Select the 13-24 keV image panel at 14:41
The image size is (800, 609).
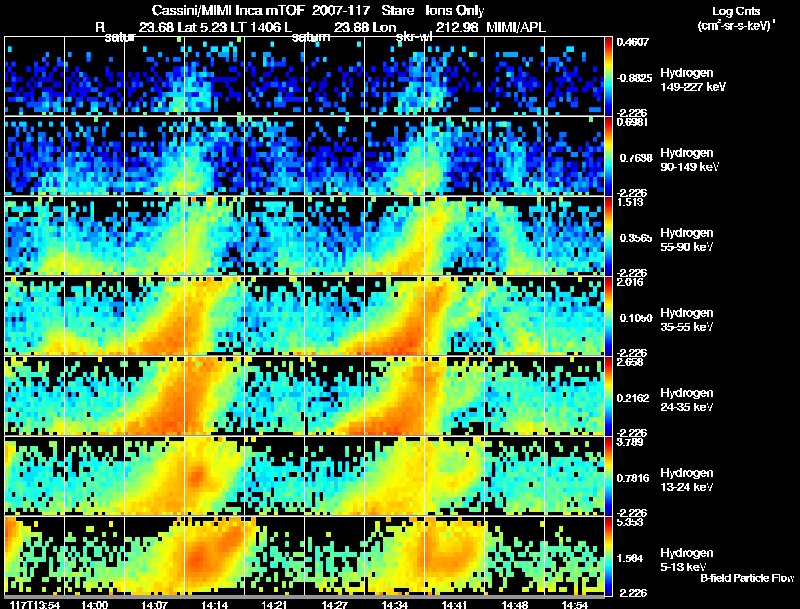455,476
